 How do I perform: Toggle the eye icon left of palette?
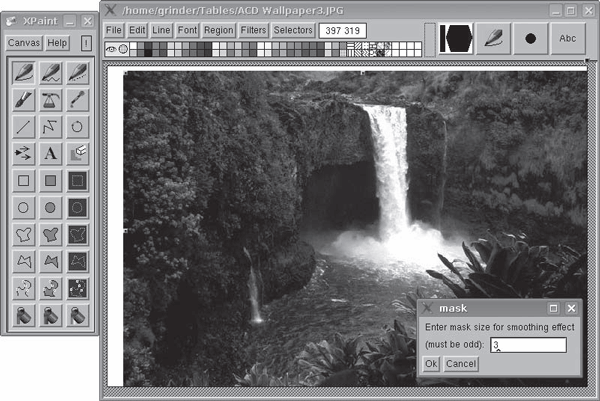pos(110,48)
